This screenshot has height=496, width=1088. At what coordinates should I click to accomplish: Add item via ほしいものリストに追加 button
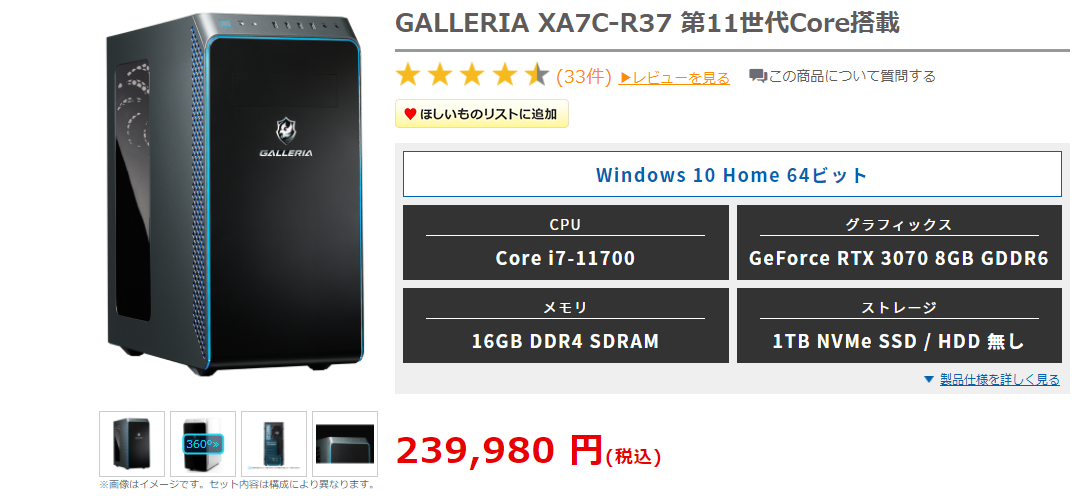pyautogui.click(x=482, y=114)
